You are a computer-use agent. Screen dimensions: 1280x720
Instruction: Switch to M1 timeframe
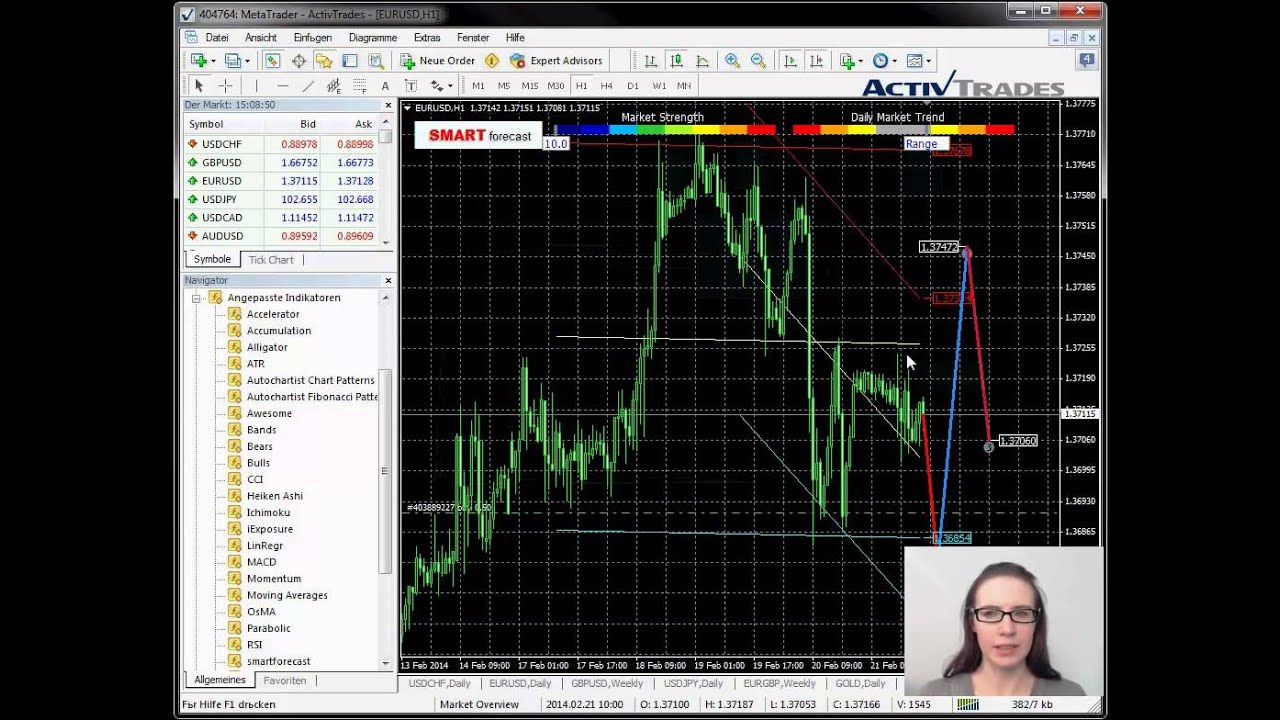[x=478, y=86]
